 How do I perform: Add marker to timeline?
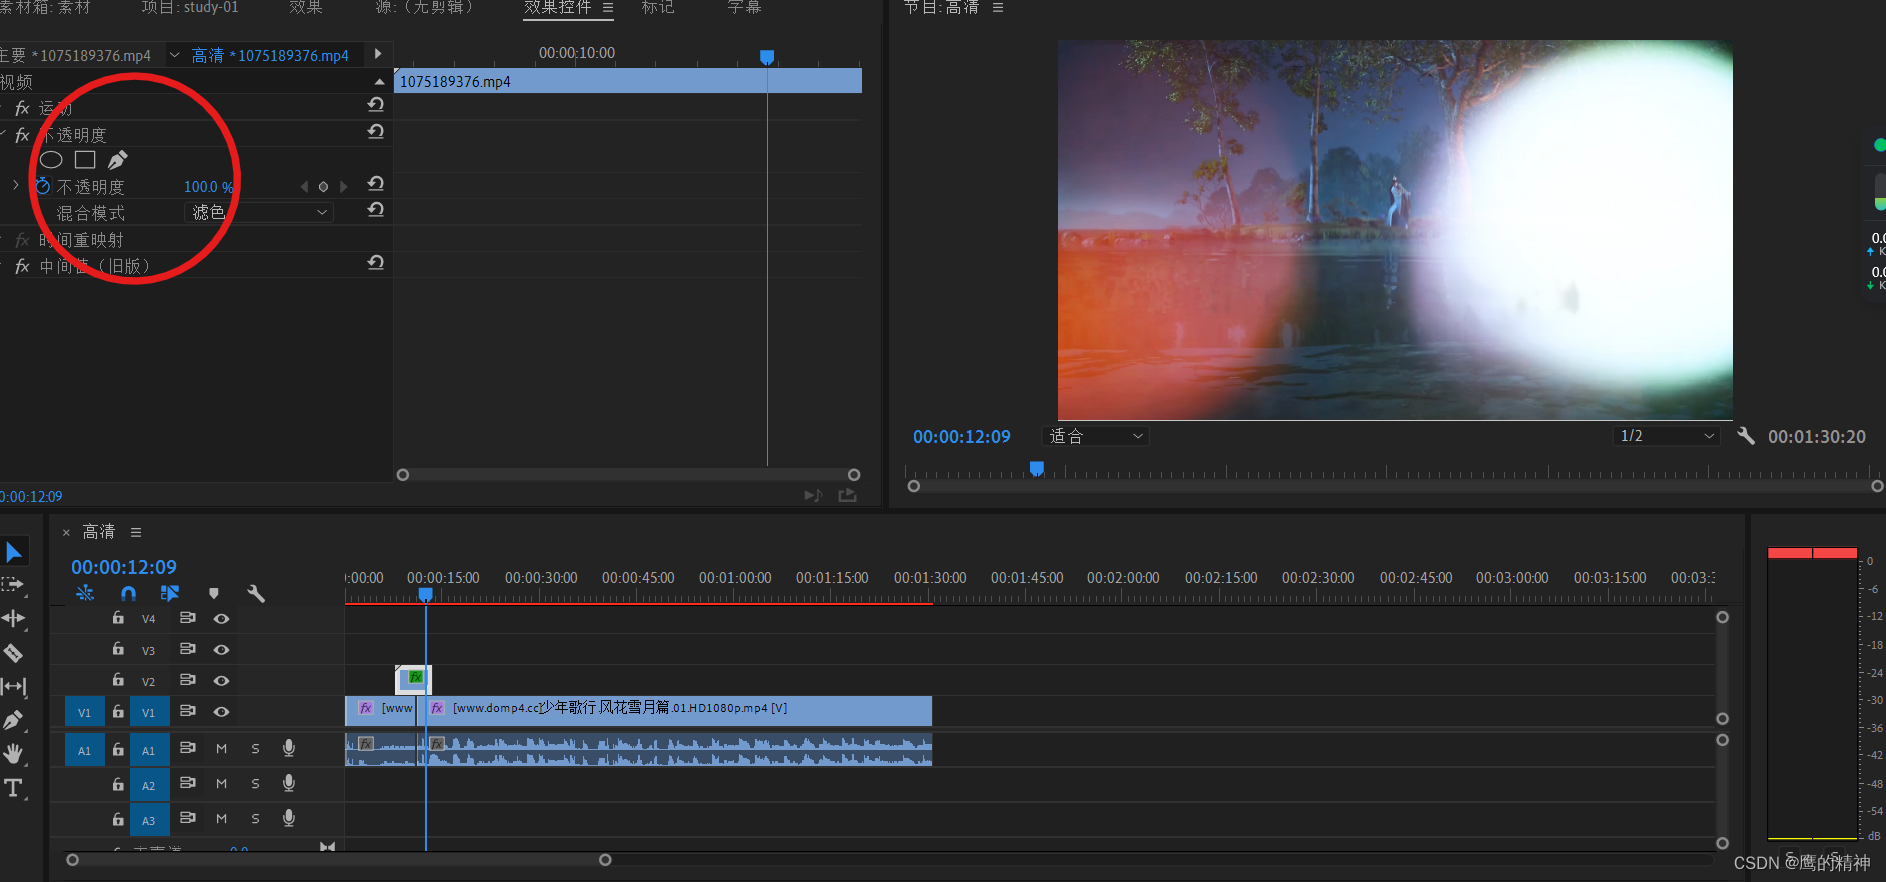click(x=213, y=594)
